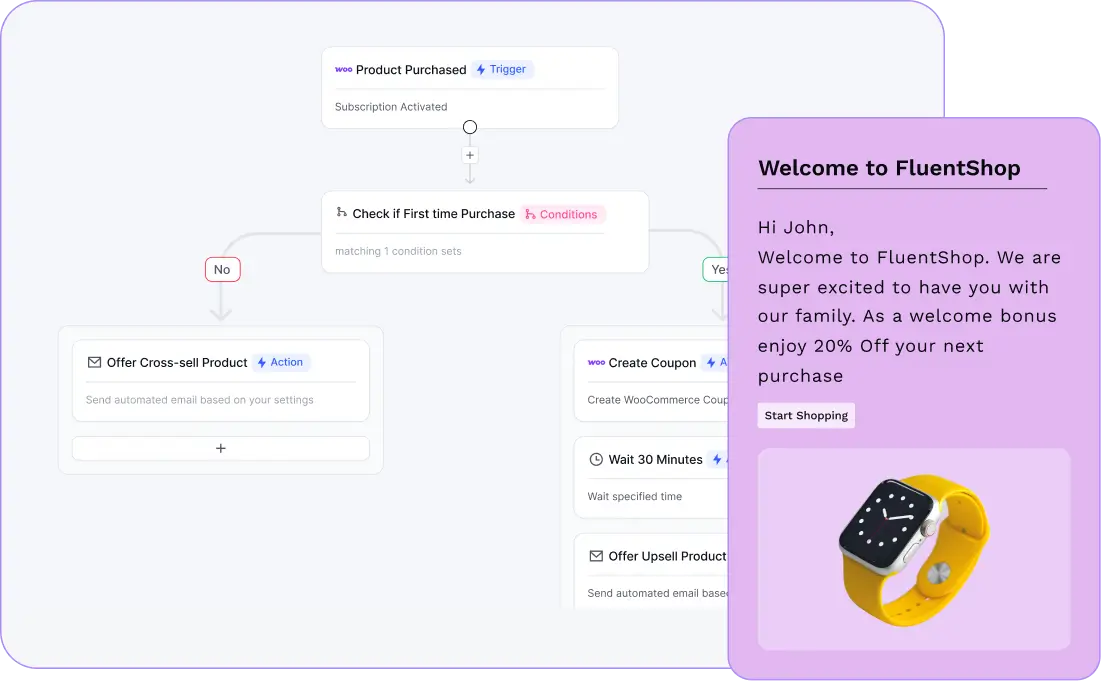The image size is (1101, 681).
Task: Click the Yes branch label
Action: (x=716, y=270)
